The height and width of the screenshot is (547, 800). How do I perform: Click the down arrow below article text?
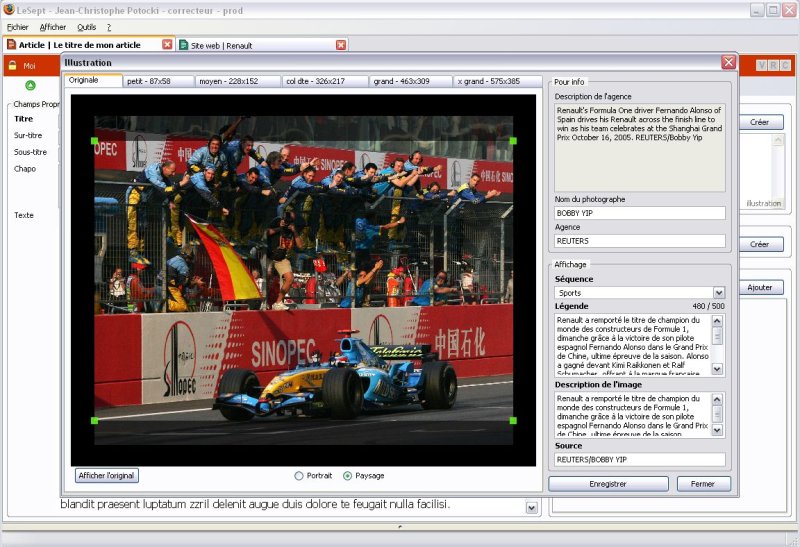(x=532, y=508)
